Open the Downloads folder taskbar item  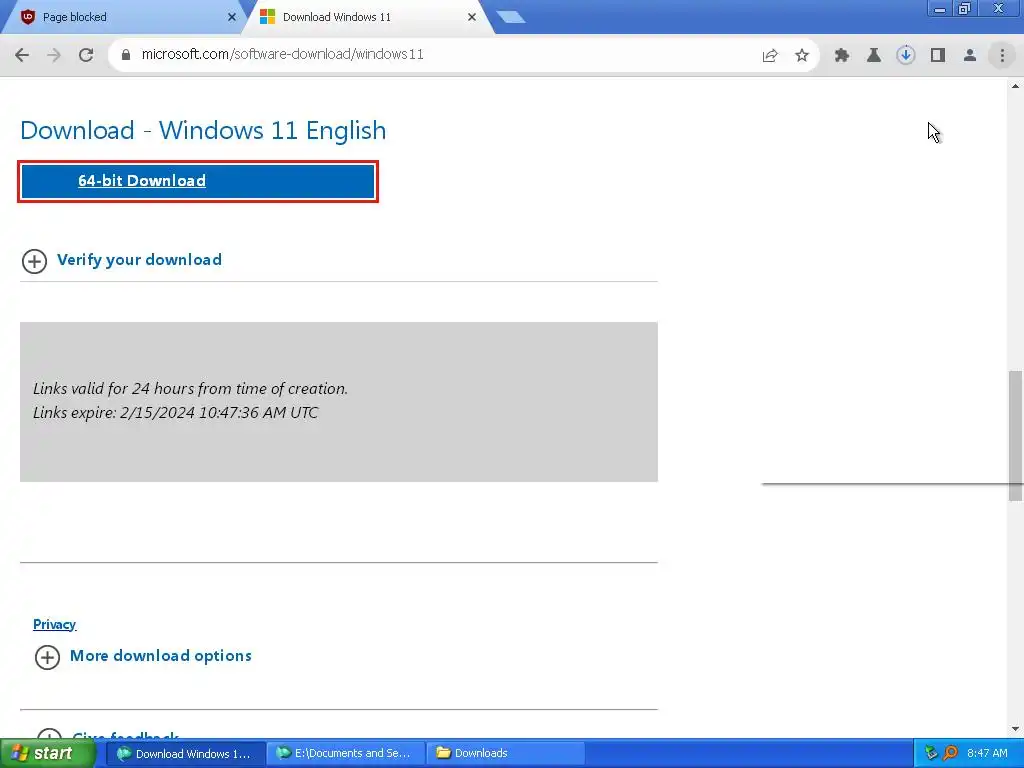505,754
